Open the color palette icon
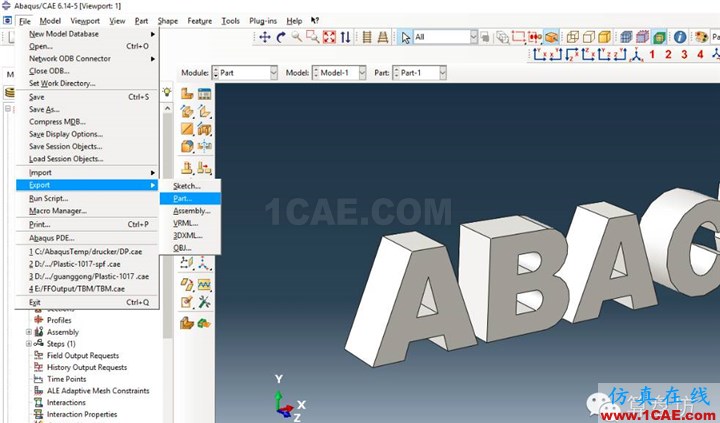Screen dimensions: 720x423 [701, 37]
